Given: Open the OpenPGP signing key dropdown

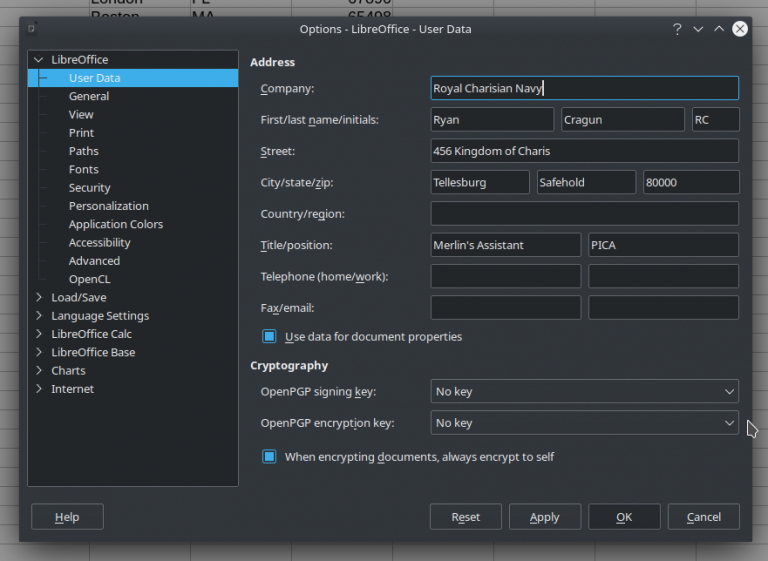Looking at the screenshot, I should (584, 392).
